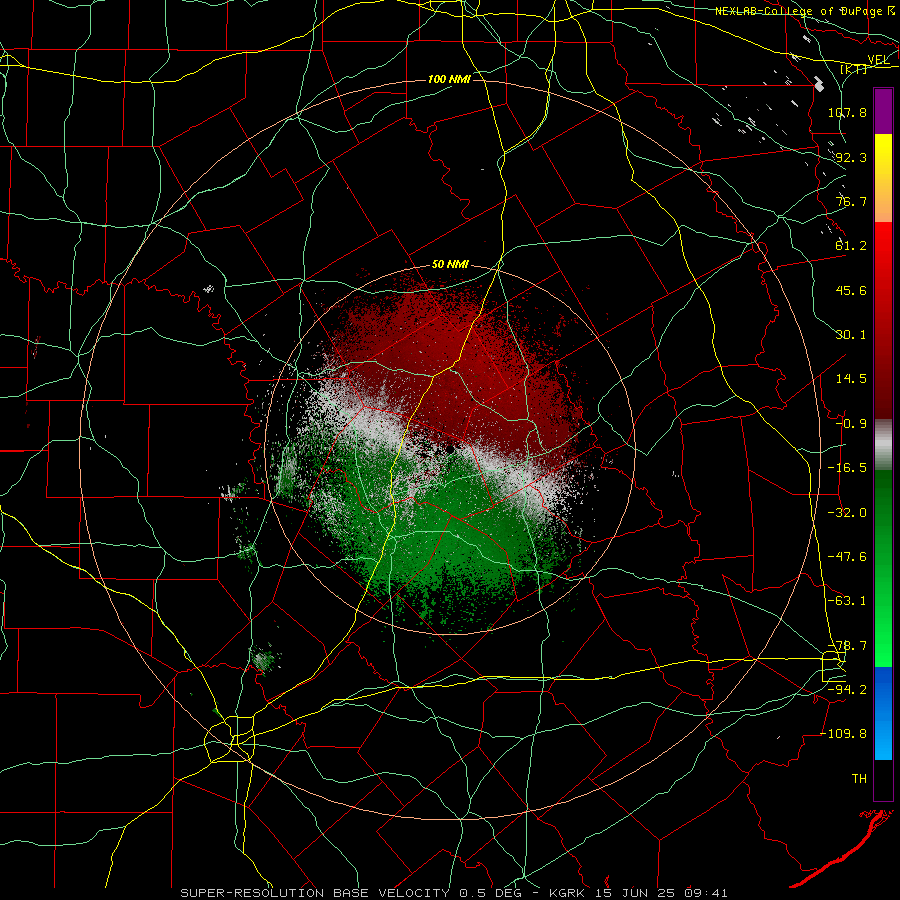The image size is (900, 900).
Task: Click the 92.3 value on the velocity scale
Action: coord(851,157)
